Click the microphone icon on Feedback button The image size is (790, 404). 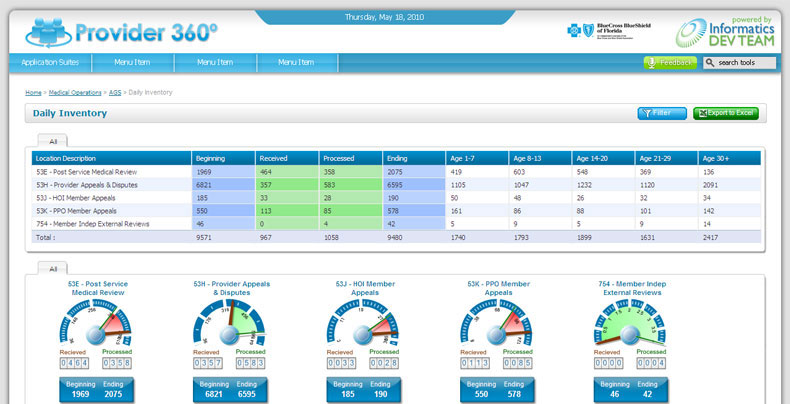click(651, 62)
